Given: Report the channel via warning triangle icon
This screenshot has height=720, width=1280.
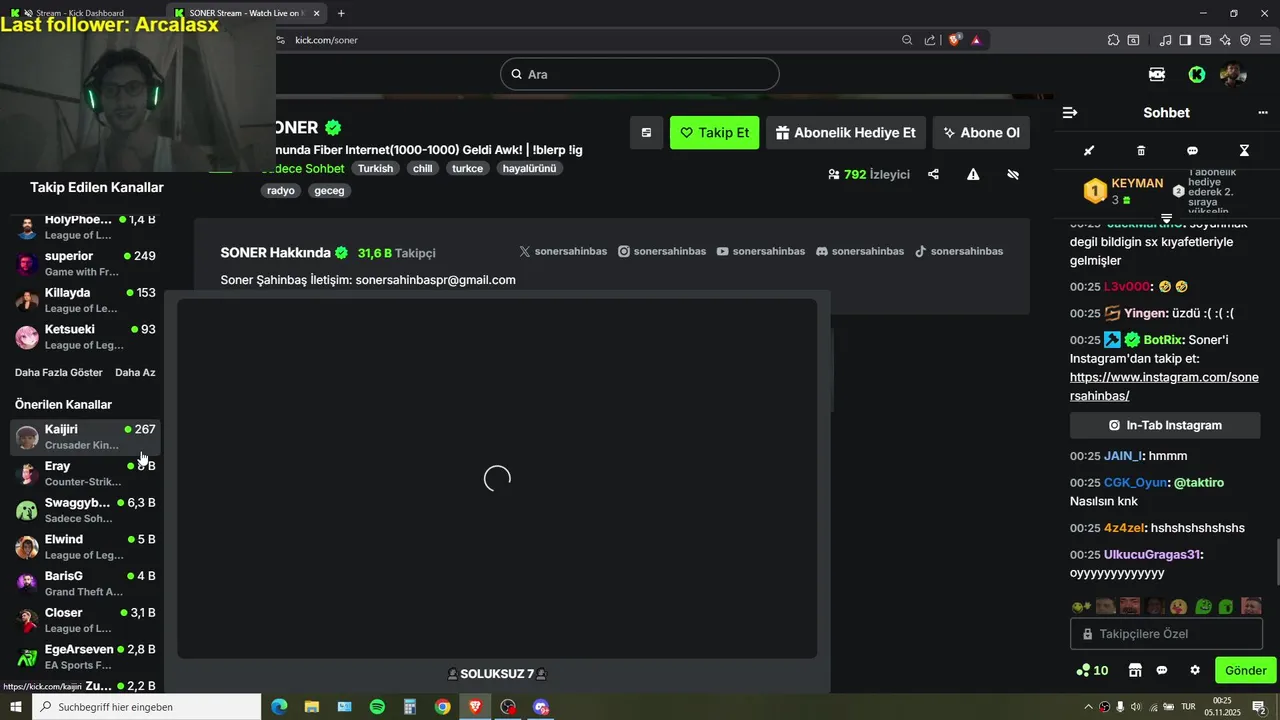Looking at the screenshot, I should tap(973, 174).
